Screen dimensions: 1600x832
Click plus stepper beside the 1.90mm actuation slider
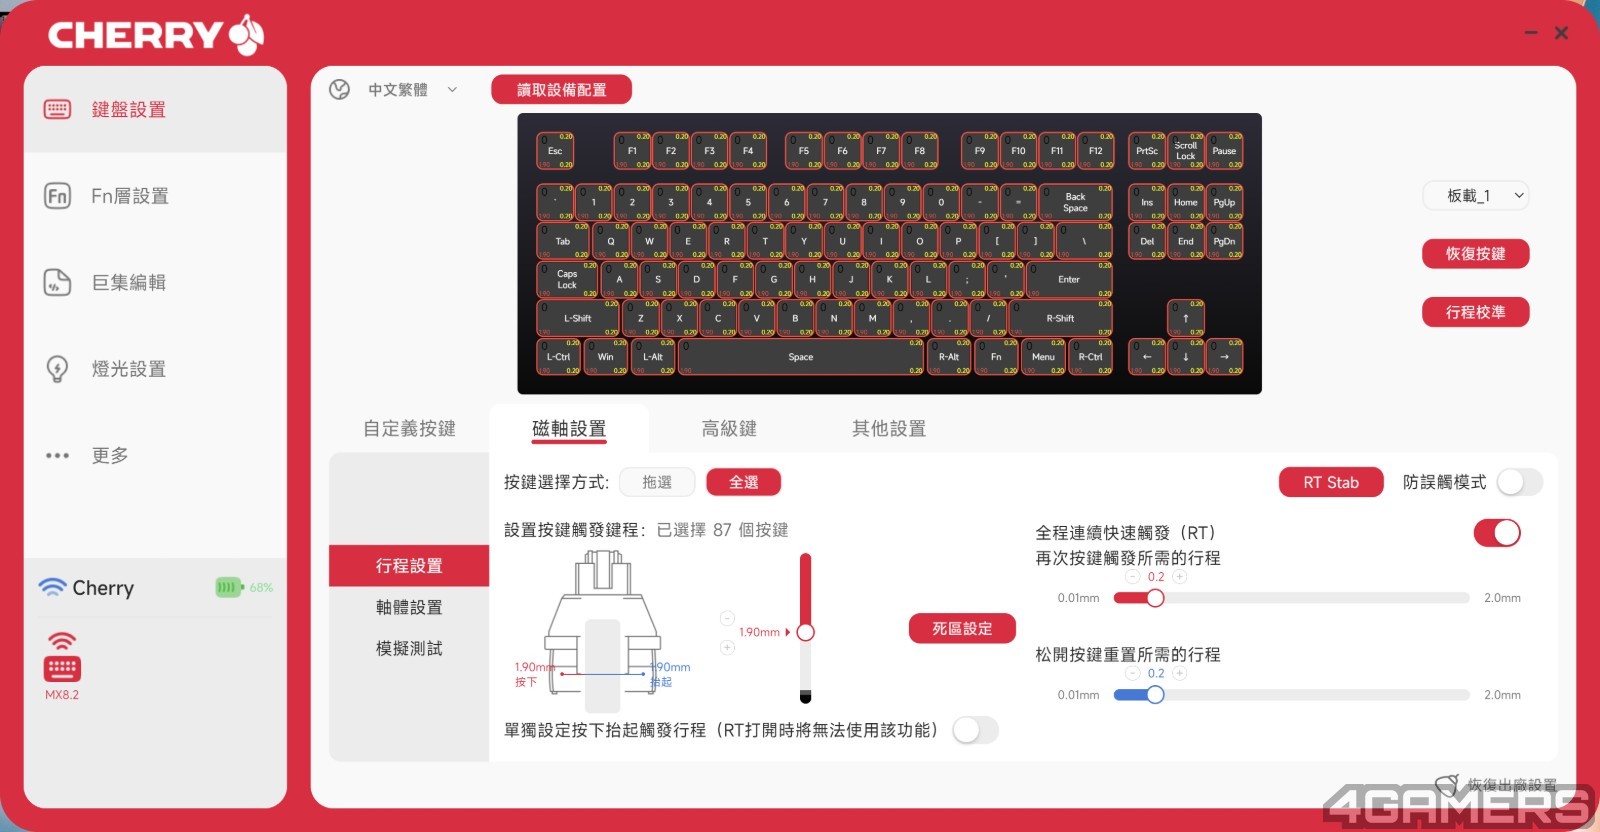click(727, 648)
